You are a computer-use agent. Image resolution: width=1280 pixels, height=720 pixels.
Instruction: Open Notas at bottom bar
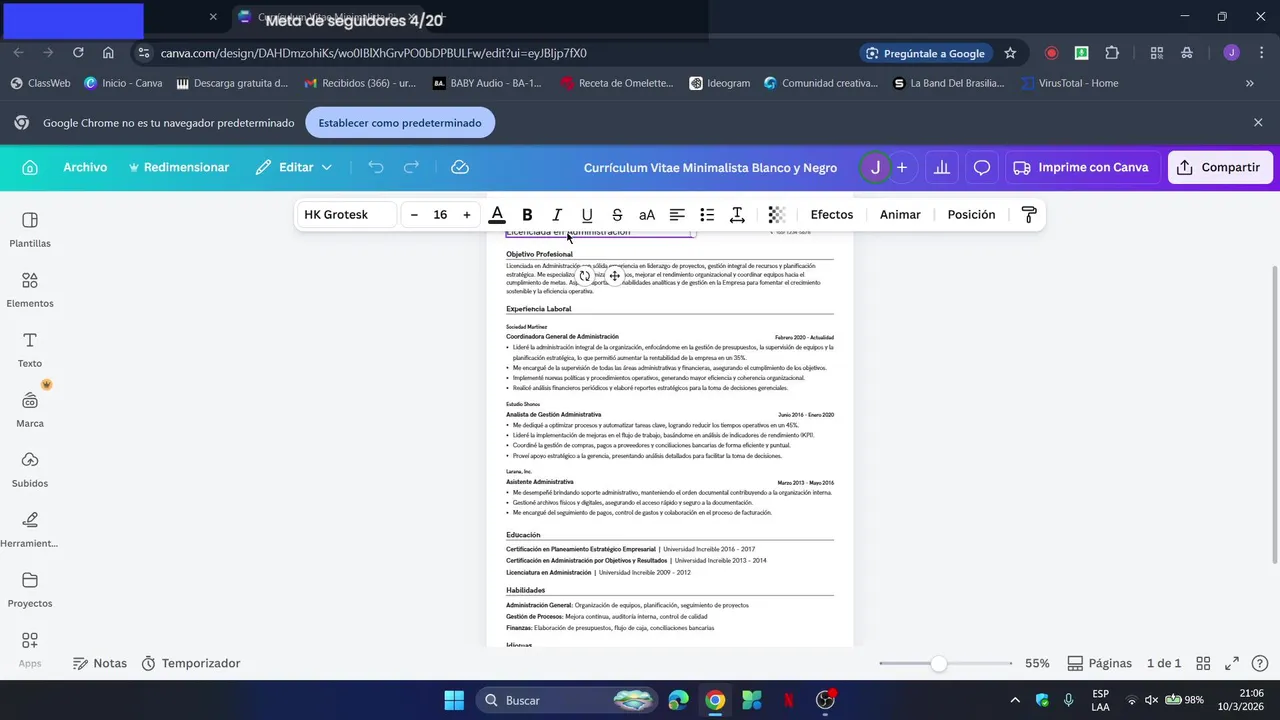100,663
